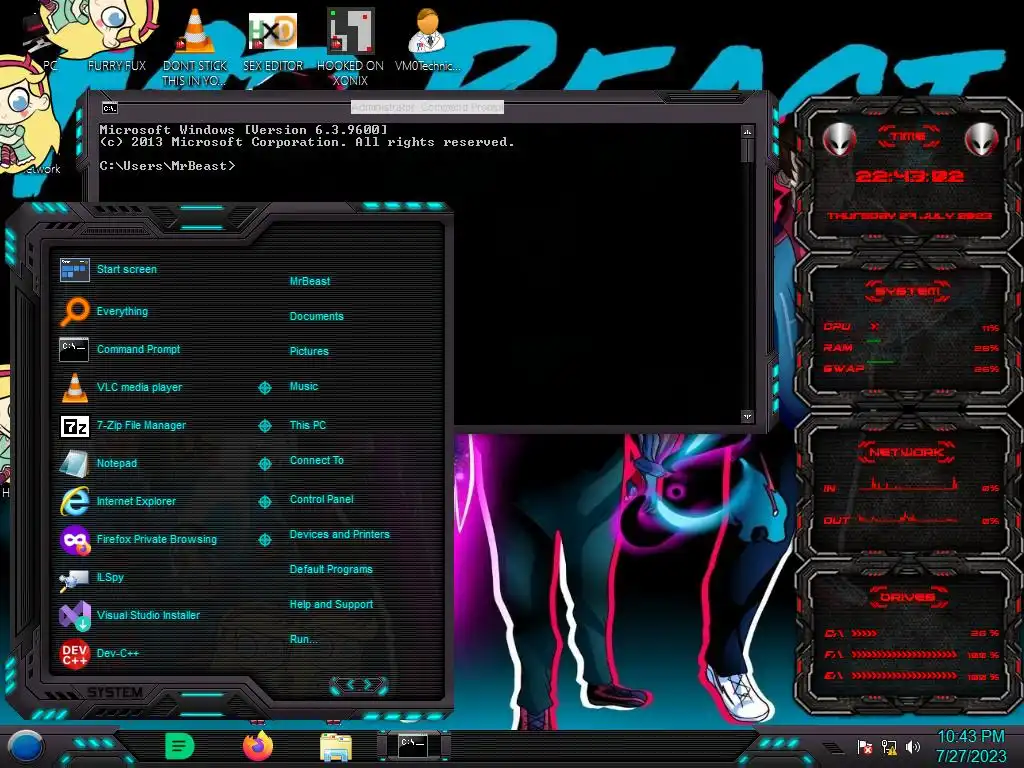The width and height of the screenshot is (1024, 768).
Task: Click the Start orb on the taskbar
Action: click(26, 746)
